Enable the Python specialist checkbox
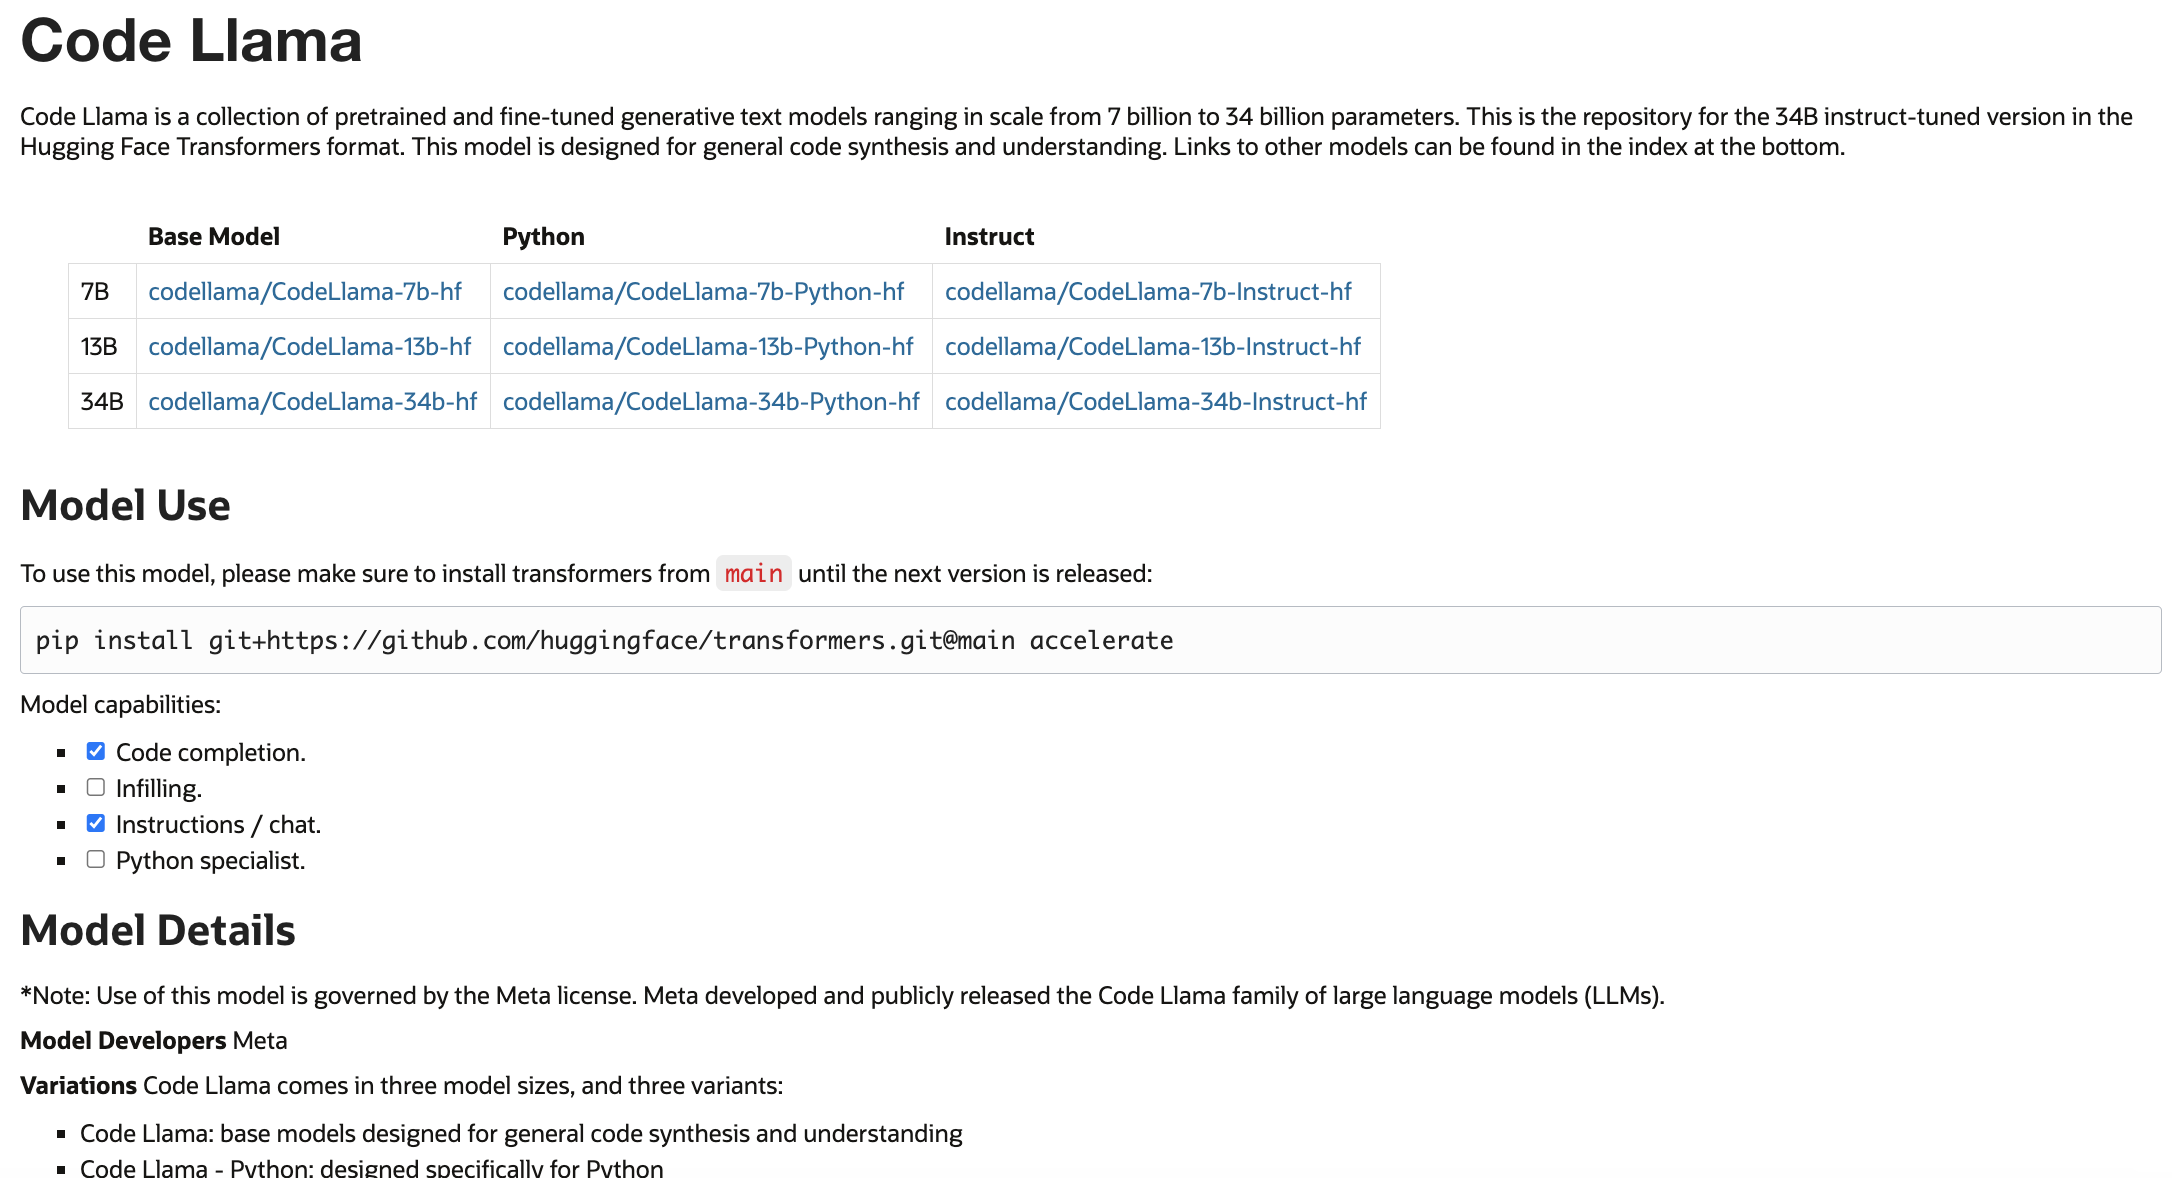The width and height of the screenshot is (2172, 1178). click(x=96, y=859)
